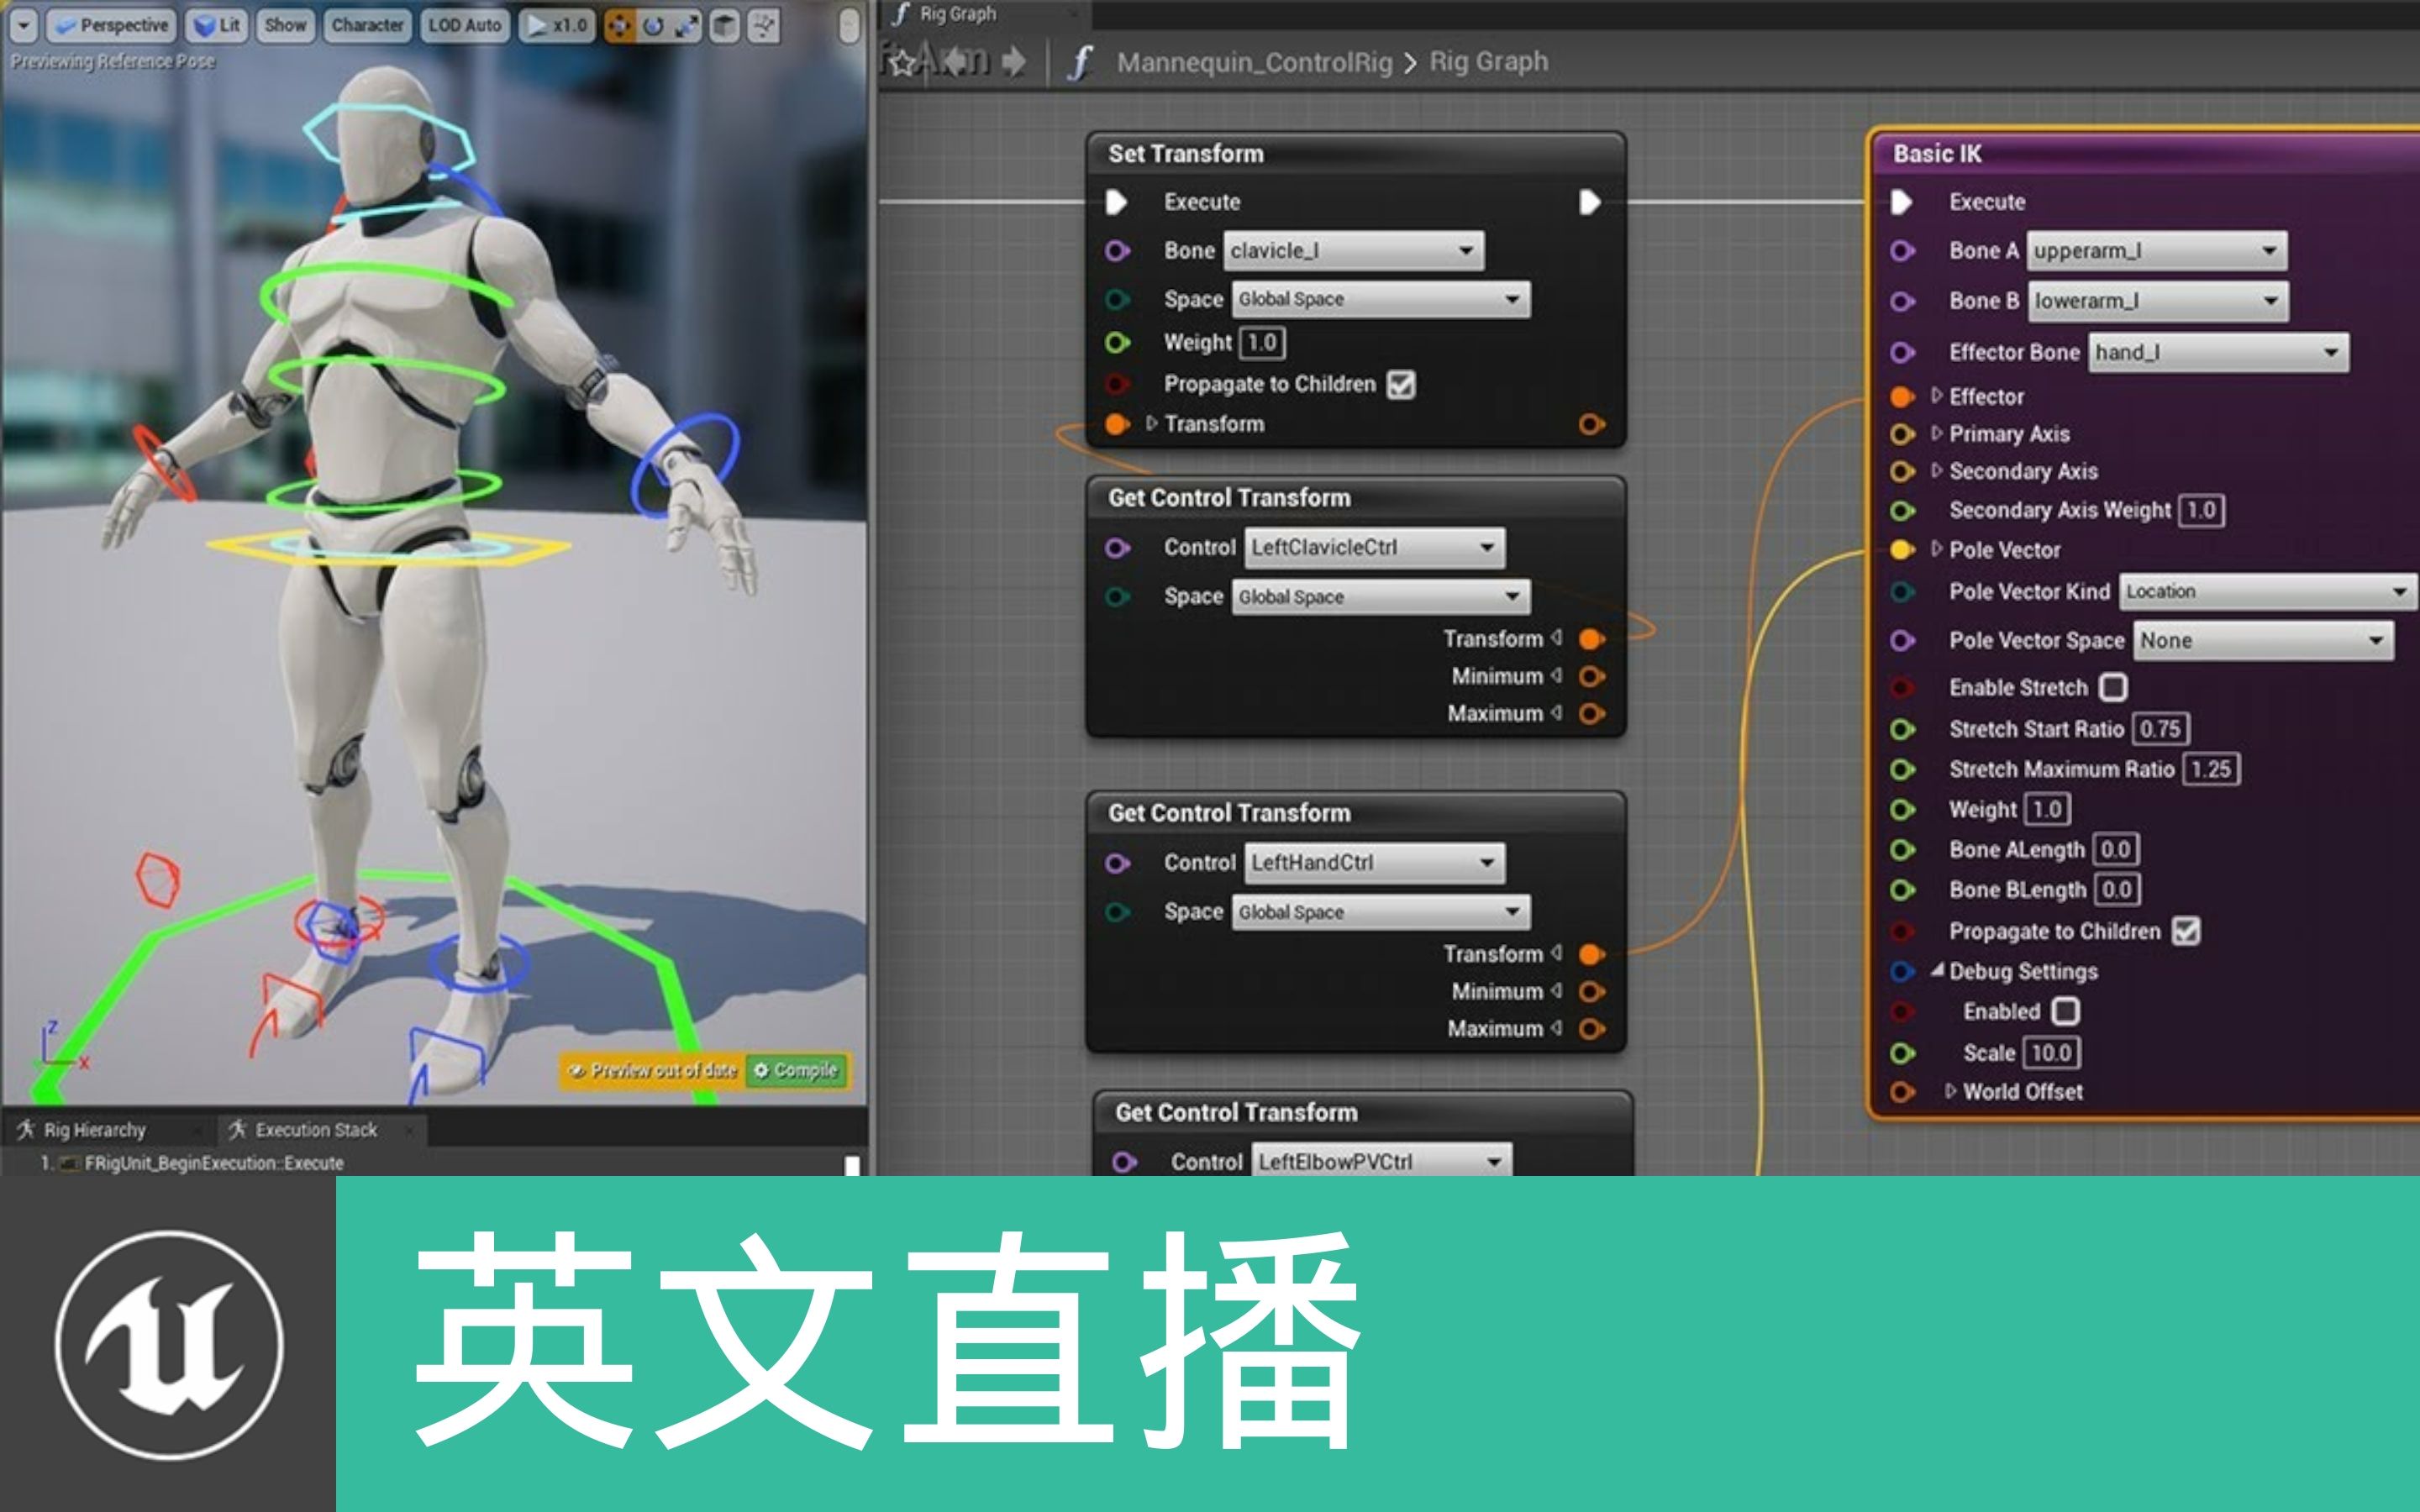This screenshot has height=1512, width=2420.
Task: Click the orange Transform output pin on Set Transform
Action: pyautogui.click(x=1590, y=424)
